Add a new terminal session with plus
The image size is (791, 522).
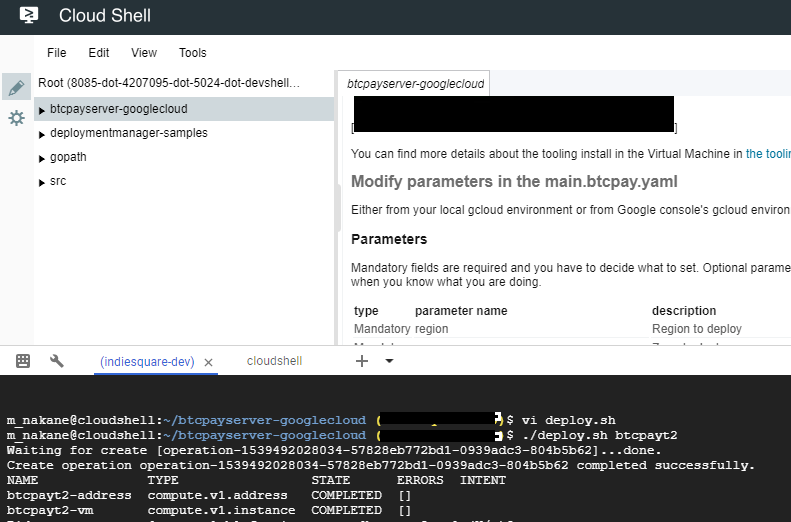[x=362, y=361]
